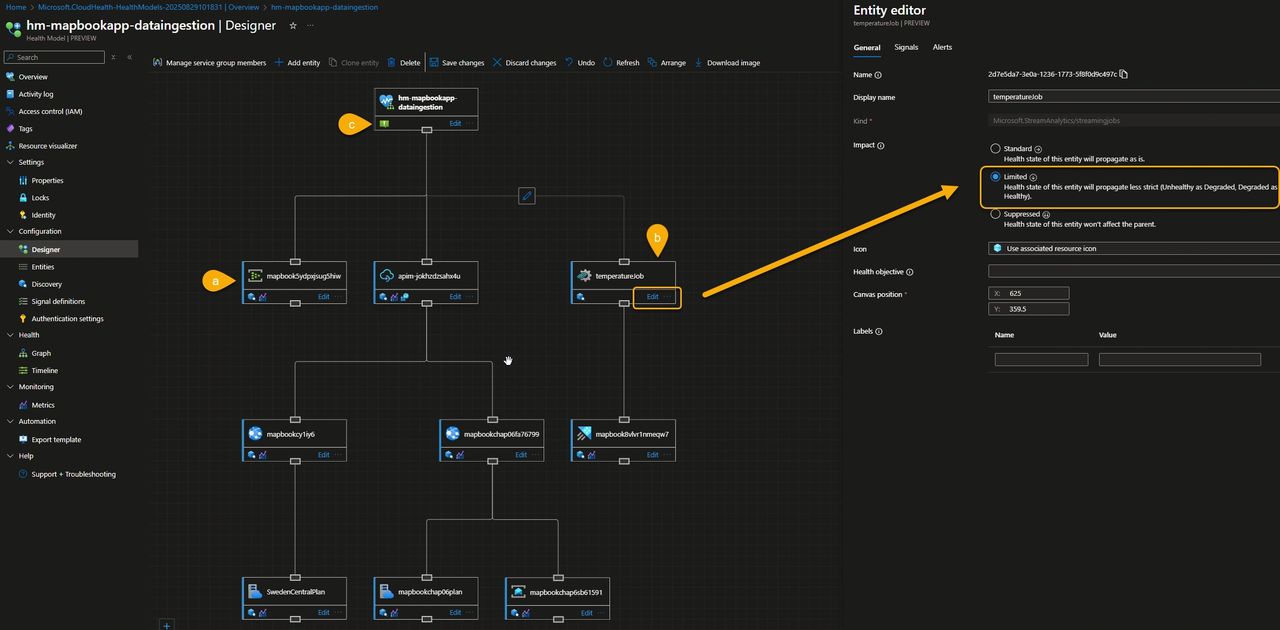The height and width of the screenshot is (630, 1280).
Task: Switch to the Signals tab in Entity editor
Action: coord(905,47)
